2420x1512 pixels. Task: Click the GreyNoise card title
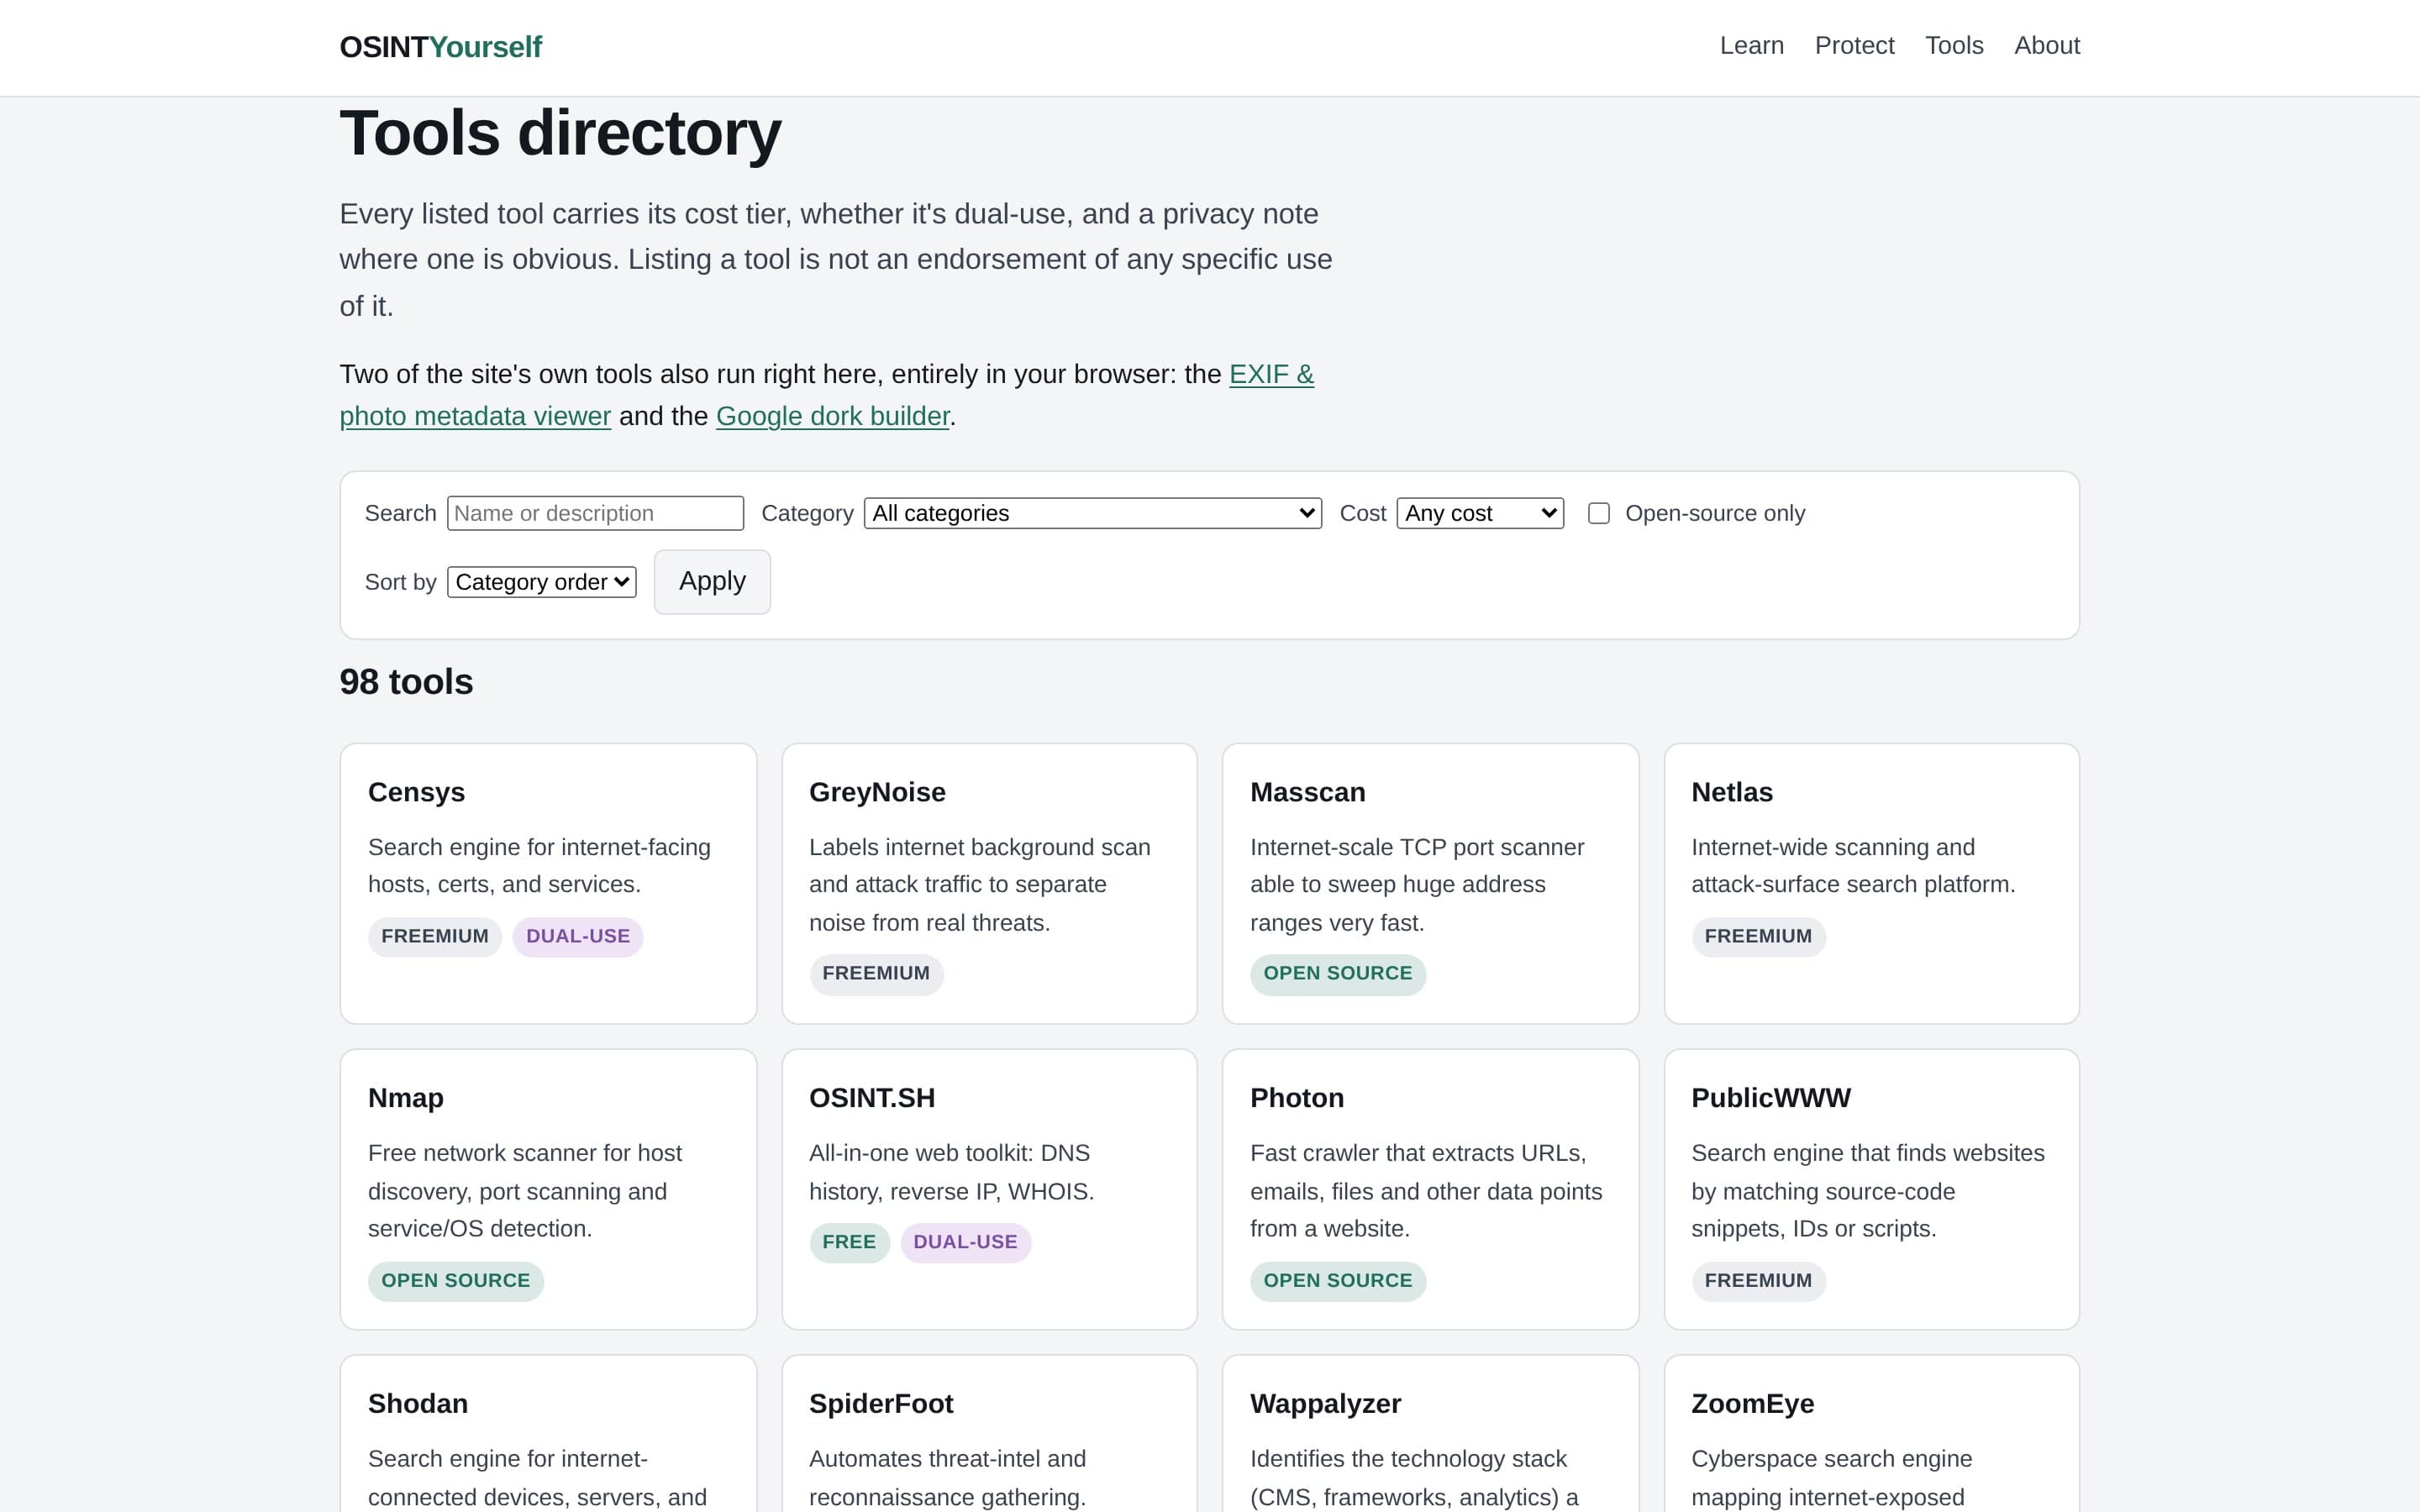click(877, 792)
